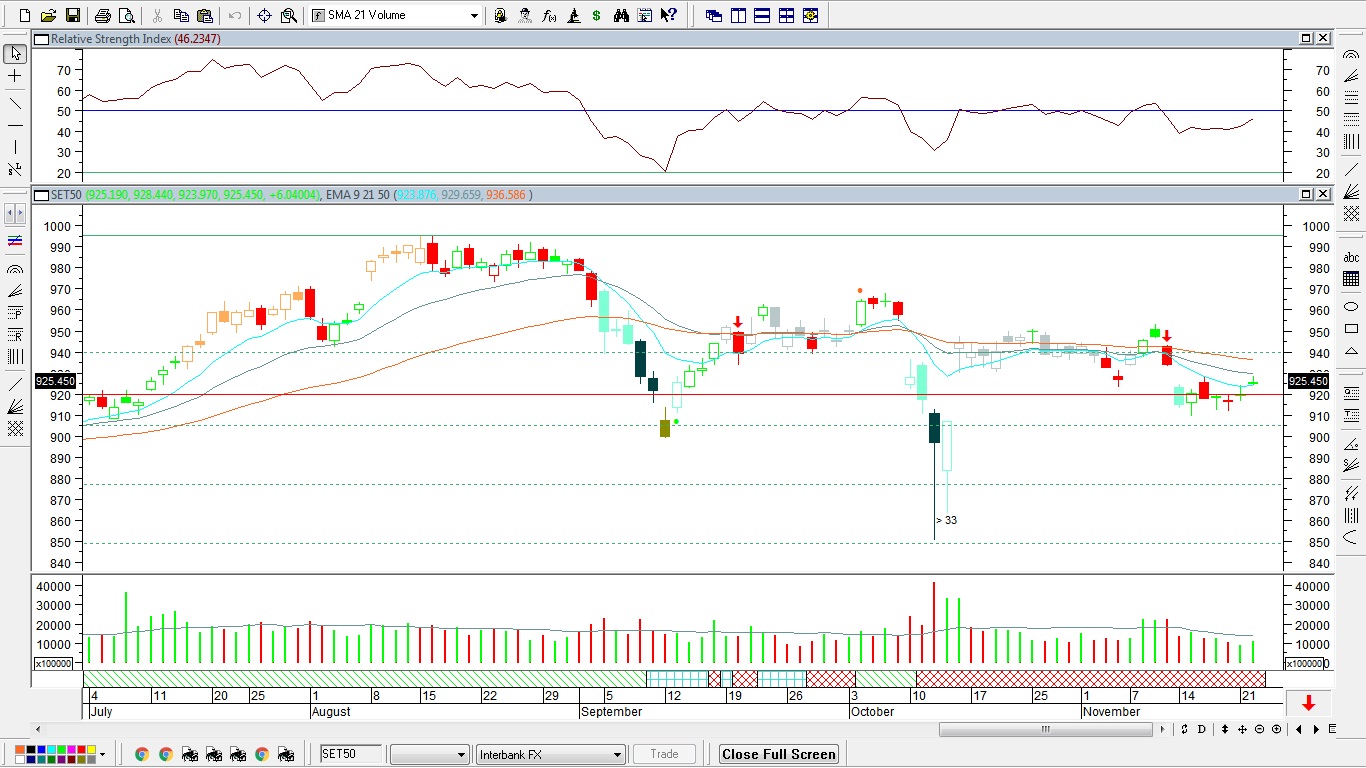1366x768 pixels.
Task: Select the Gann grid tool on left toolbar
Action: pos(15,428)
